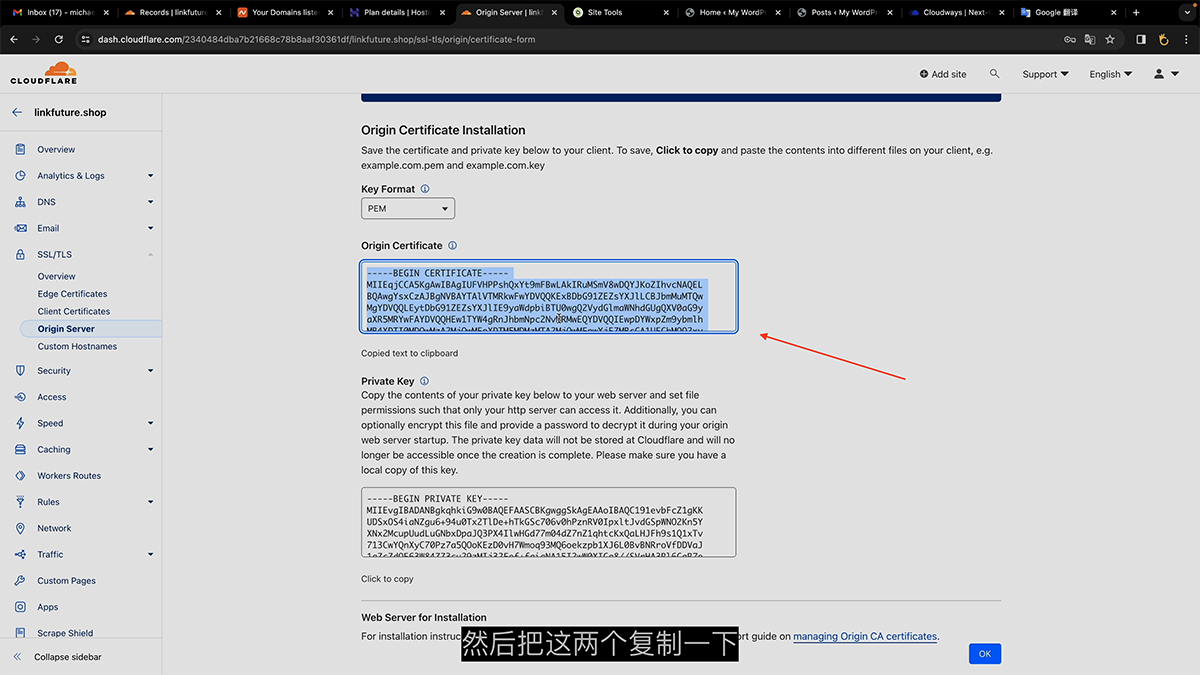Open Custom Hostnames submenu item
Image resolution: width=1200 pixels, height=675 pixels.
click(77, 346)
